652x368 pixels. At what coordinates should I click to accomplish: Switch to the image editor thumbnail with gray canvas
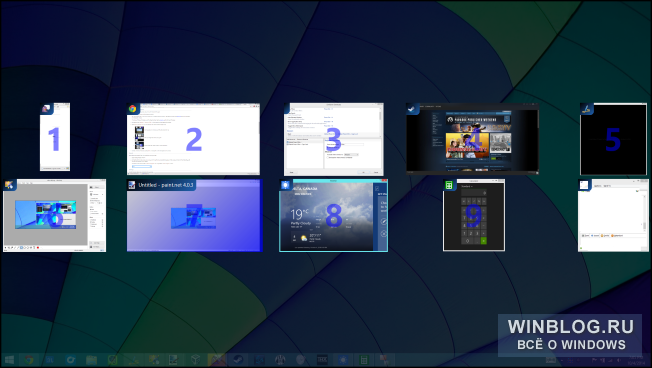tap(54, 215)
